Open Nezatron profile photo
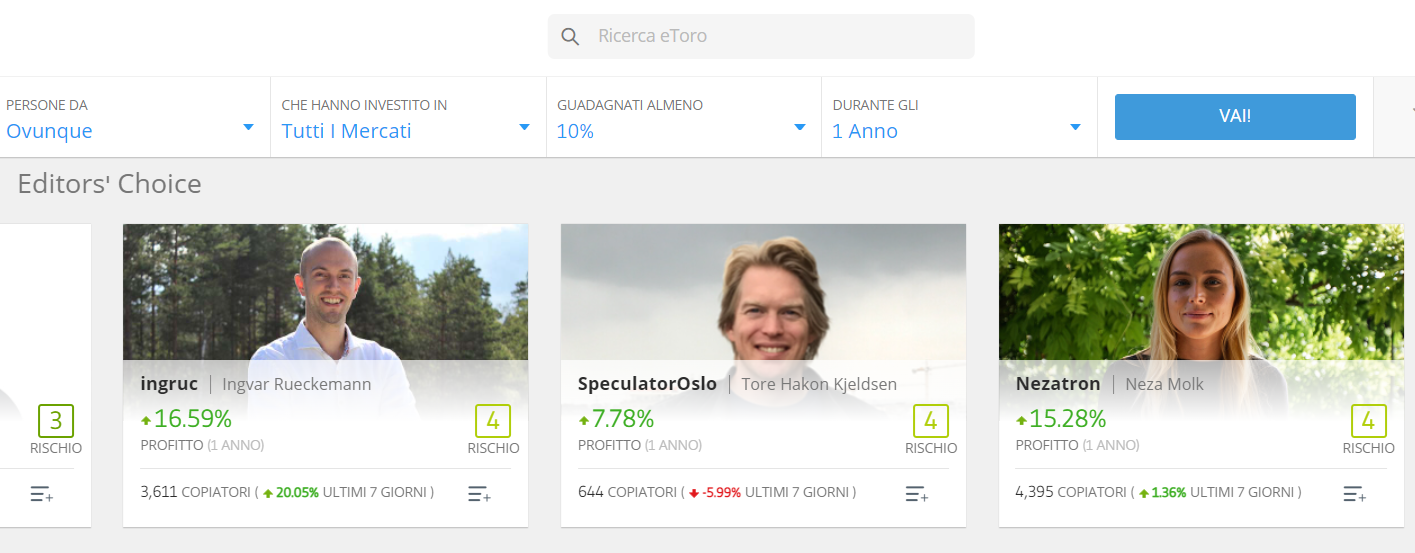Viewport: 1415px width, 553px height. [x=1201, y=292]
